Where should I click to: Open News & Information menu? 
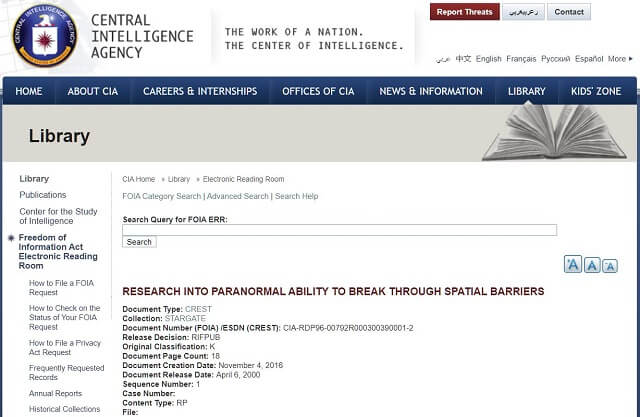pos(431,91)
